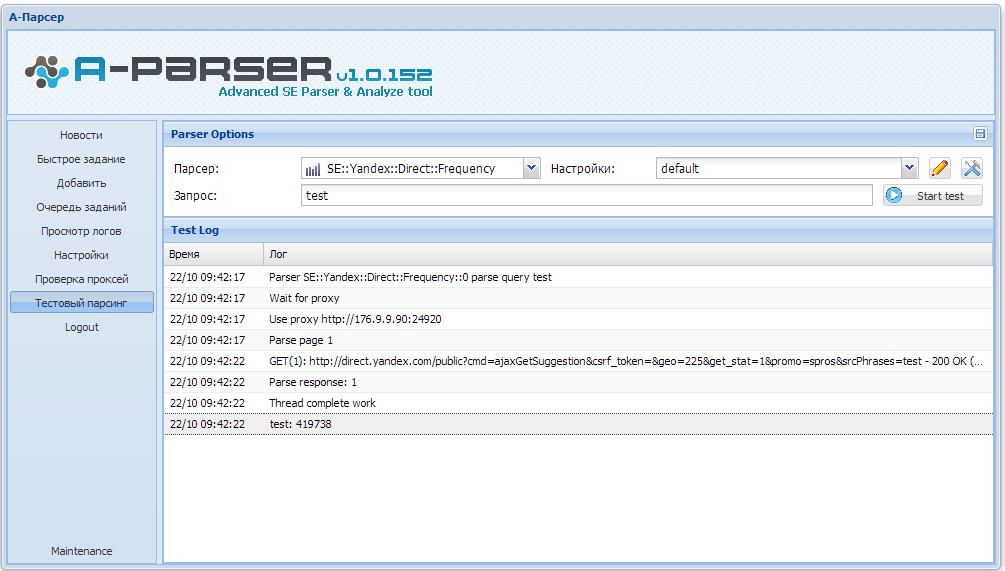The height and width of the screenshot is (571, 1005).
Task: Click the A-Парсер window title
Action: pyautogui.click(x=37, y=17)
